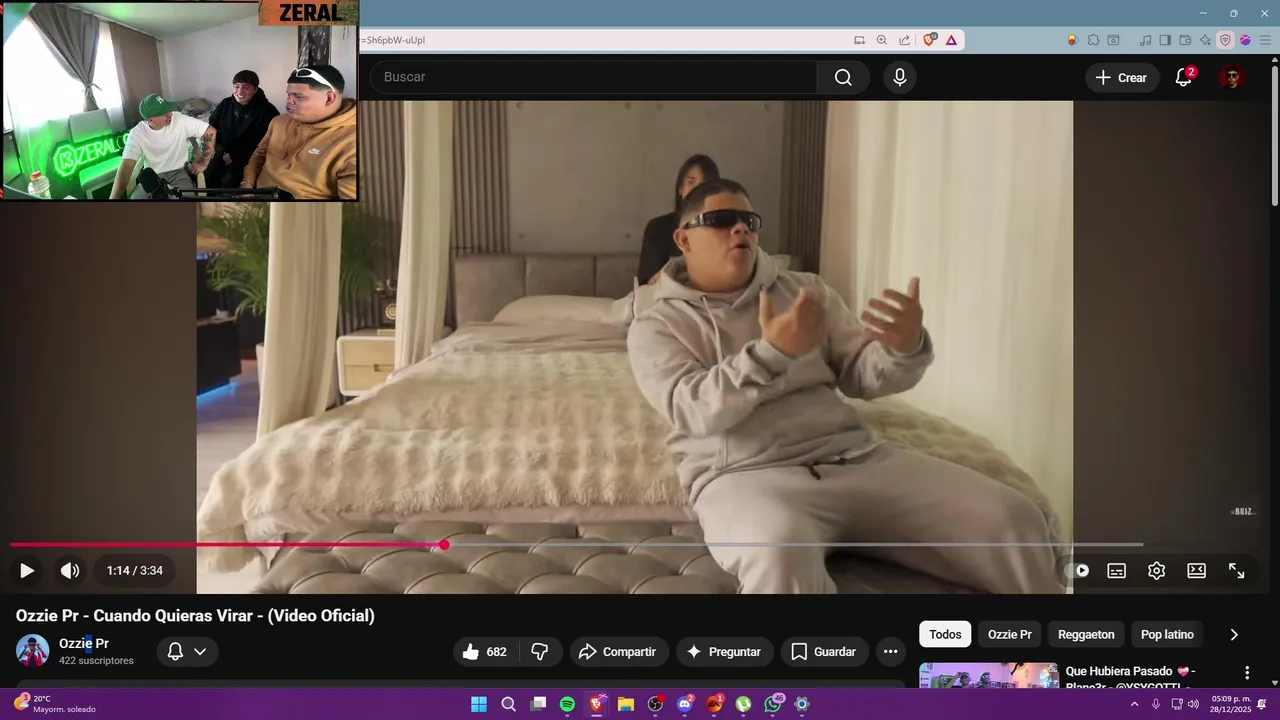Show hidden system tray icons chevron
This screenshot has width=1280, height=720.
(1134, 704)
